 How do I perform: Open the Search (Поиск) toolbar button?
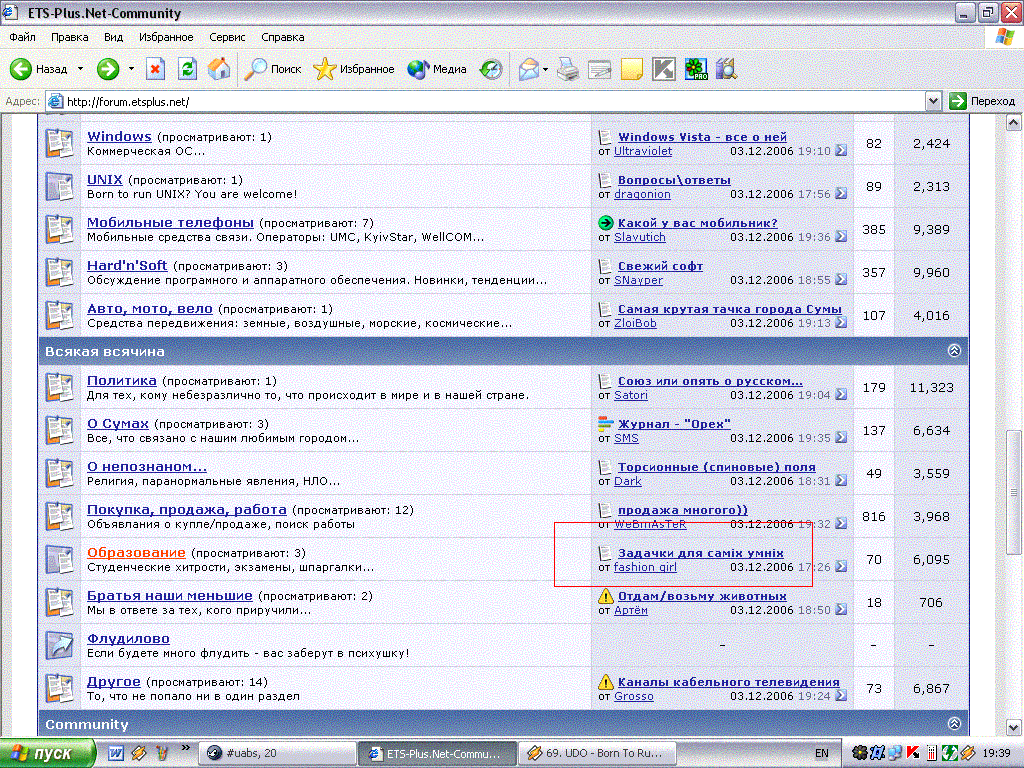click(x=273, y=69)
